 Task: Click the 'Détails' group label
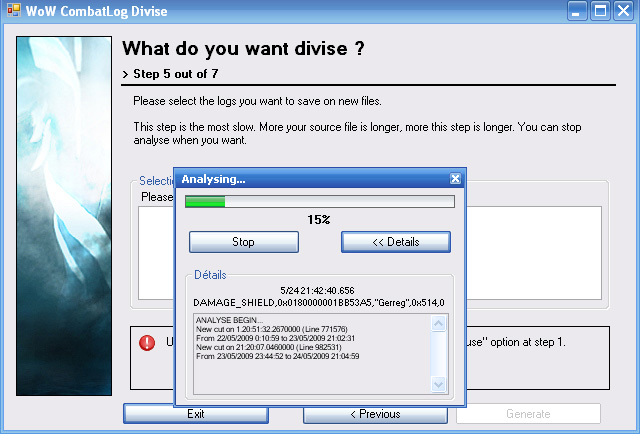[x=210, y=275]
